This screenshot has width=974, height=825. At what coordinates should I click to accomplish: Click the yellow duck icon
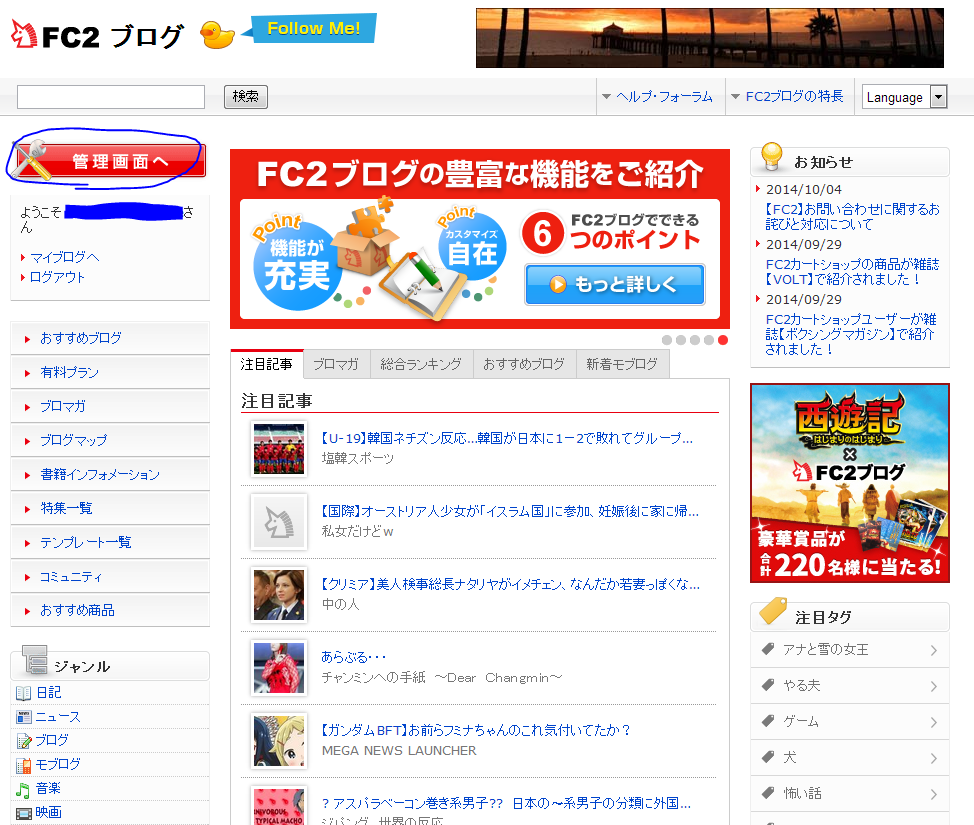pyautogui.click(x=217, y=35)
